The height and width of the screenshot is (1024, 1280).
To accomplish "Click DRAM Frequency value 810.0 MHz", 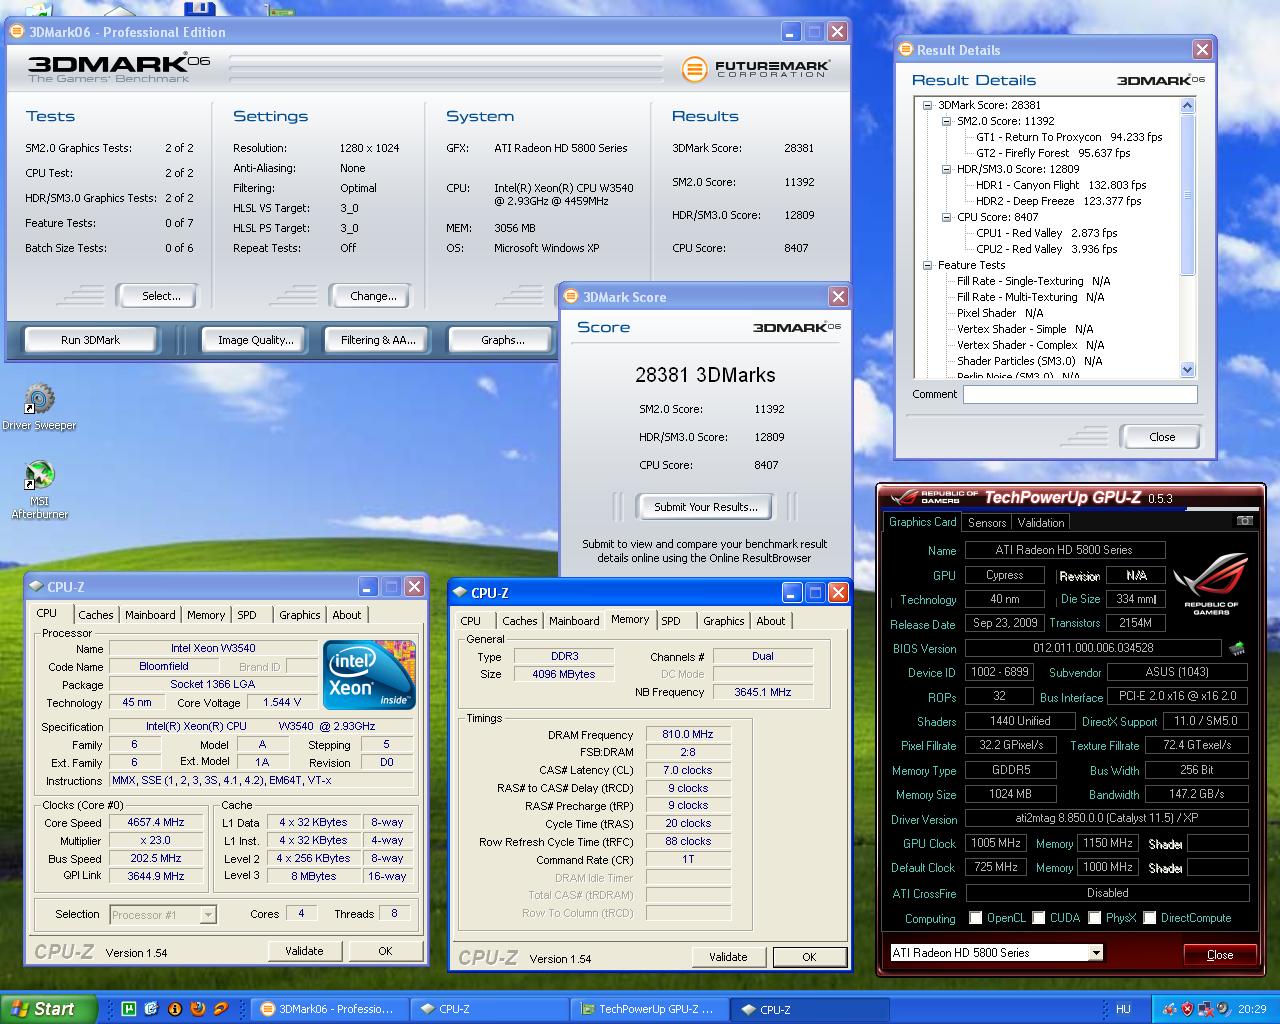I will pos(688,734).
